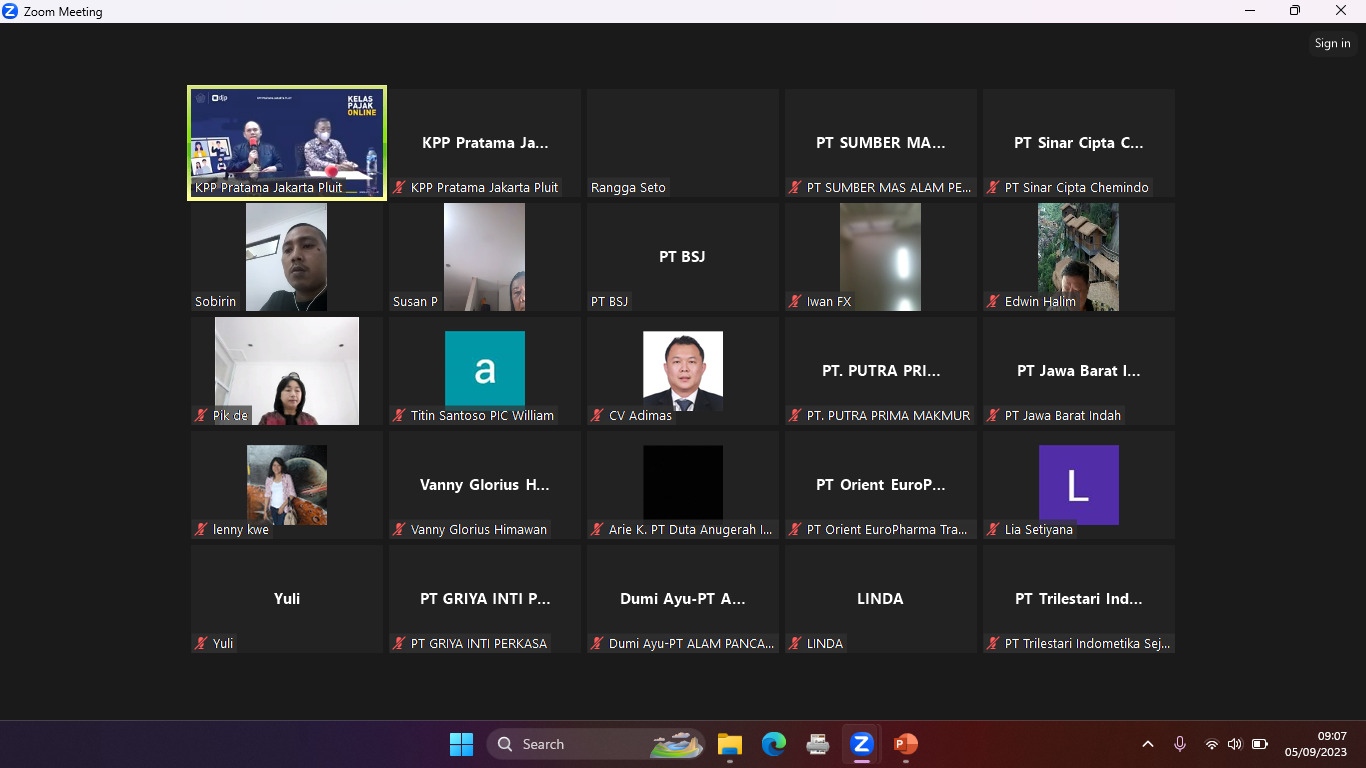
Task: Select the KPP Pratama Jakarta Pluit video tile
Action: click(x=287, y=143)
